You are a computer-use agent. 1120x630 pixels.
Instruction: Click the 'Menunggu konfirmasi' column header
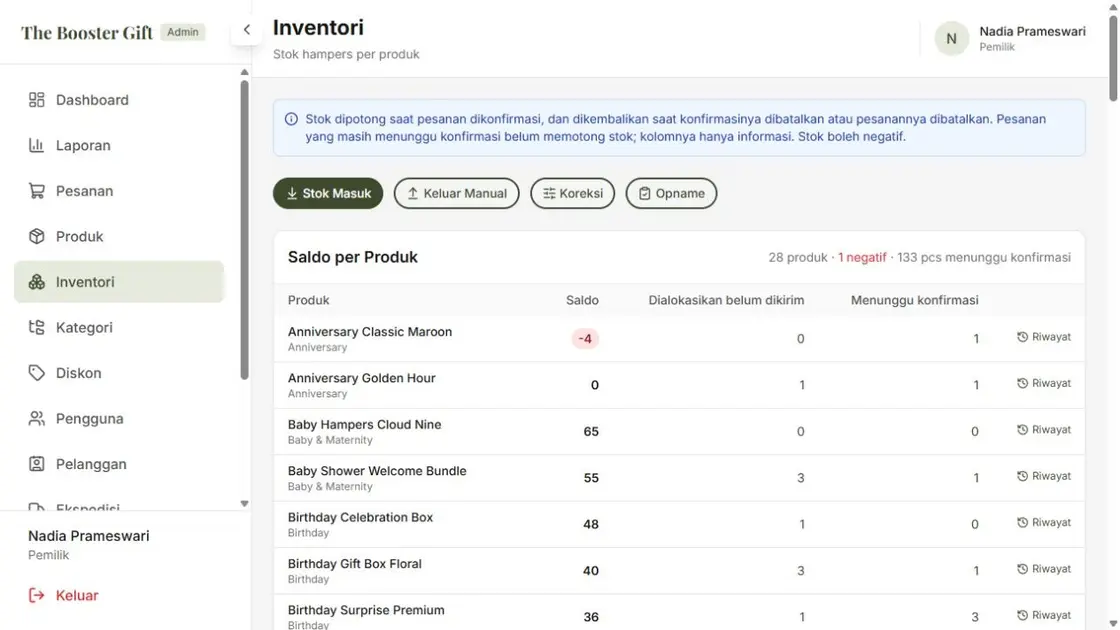point(914,301)
